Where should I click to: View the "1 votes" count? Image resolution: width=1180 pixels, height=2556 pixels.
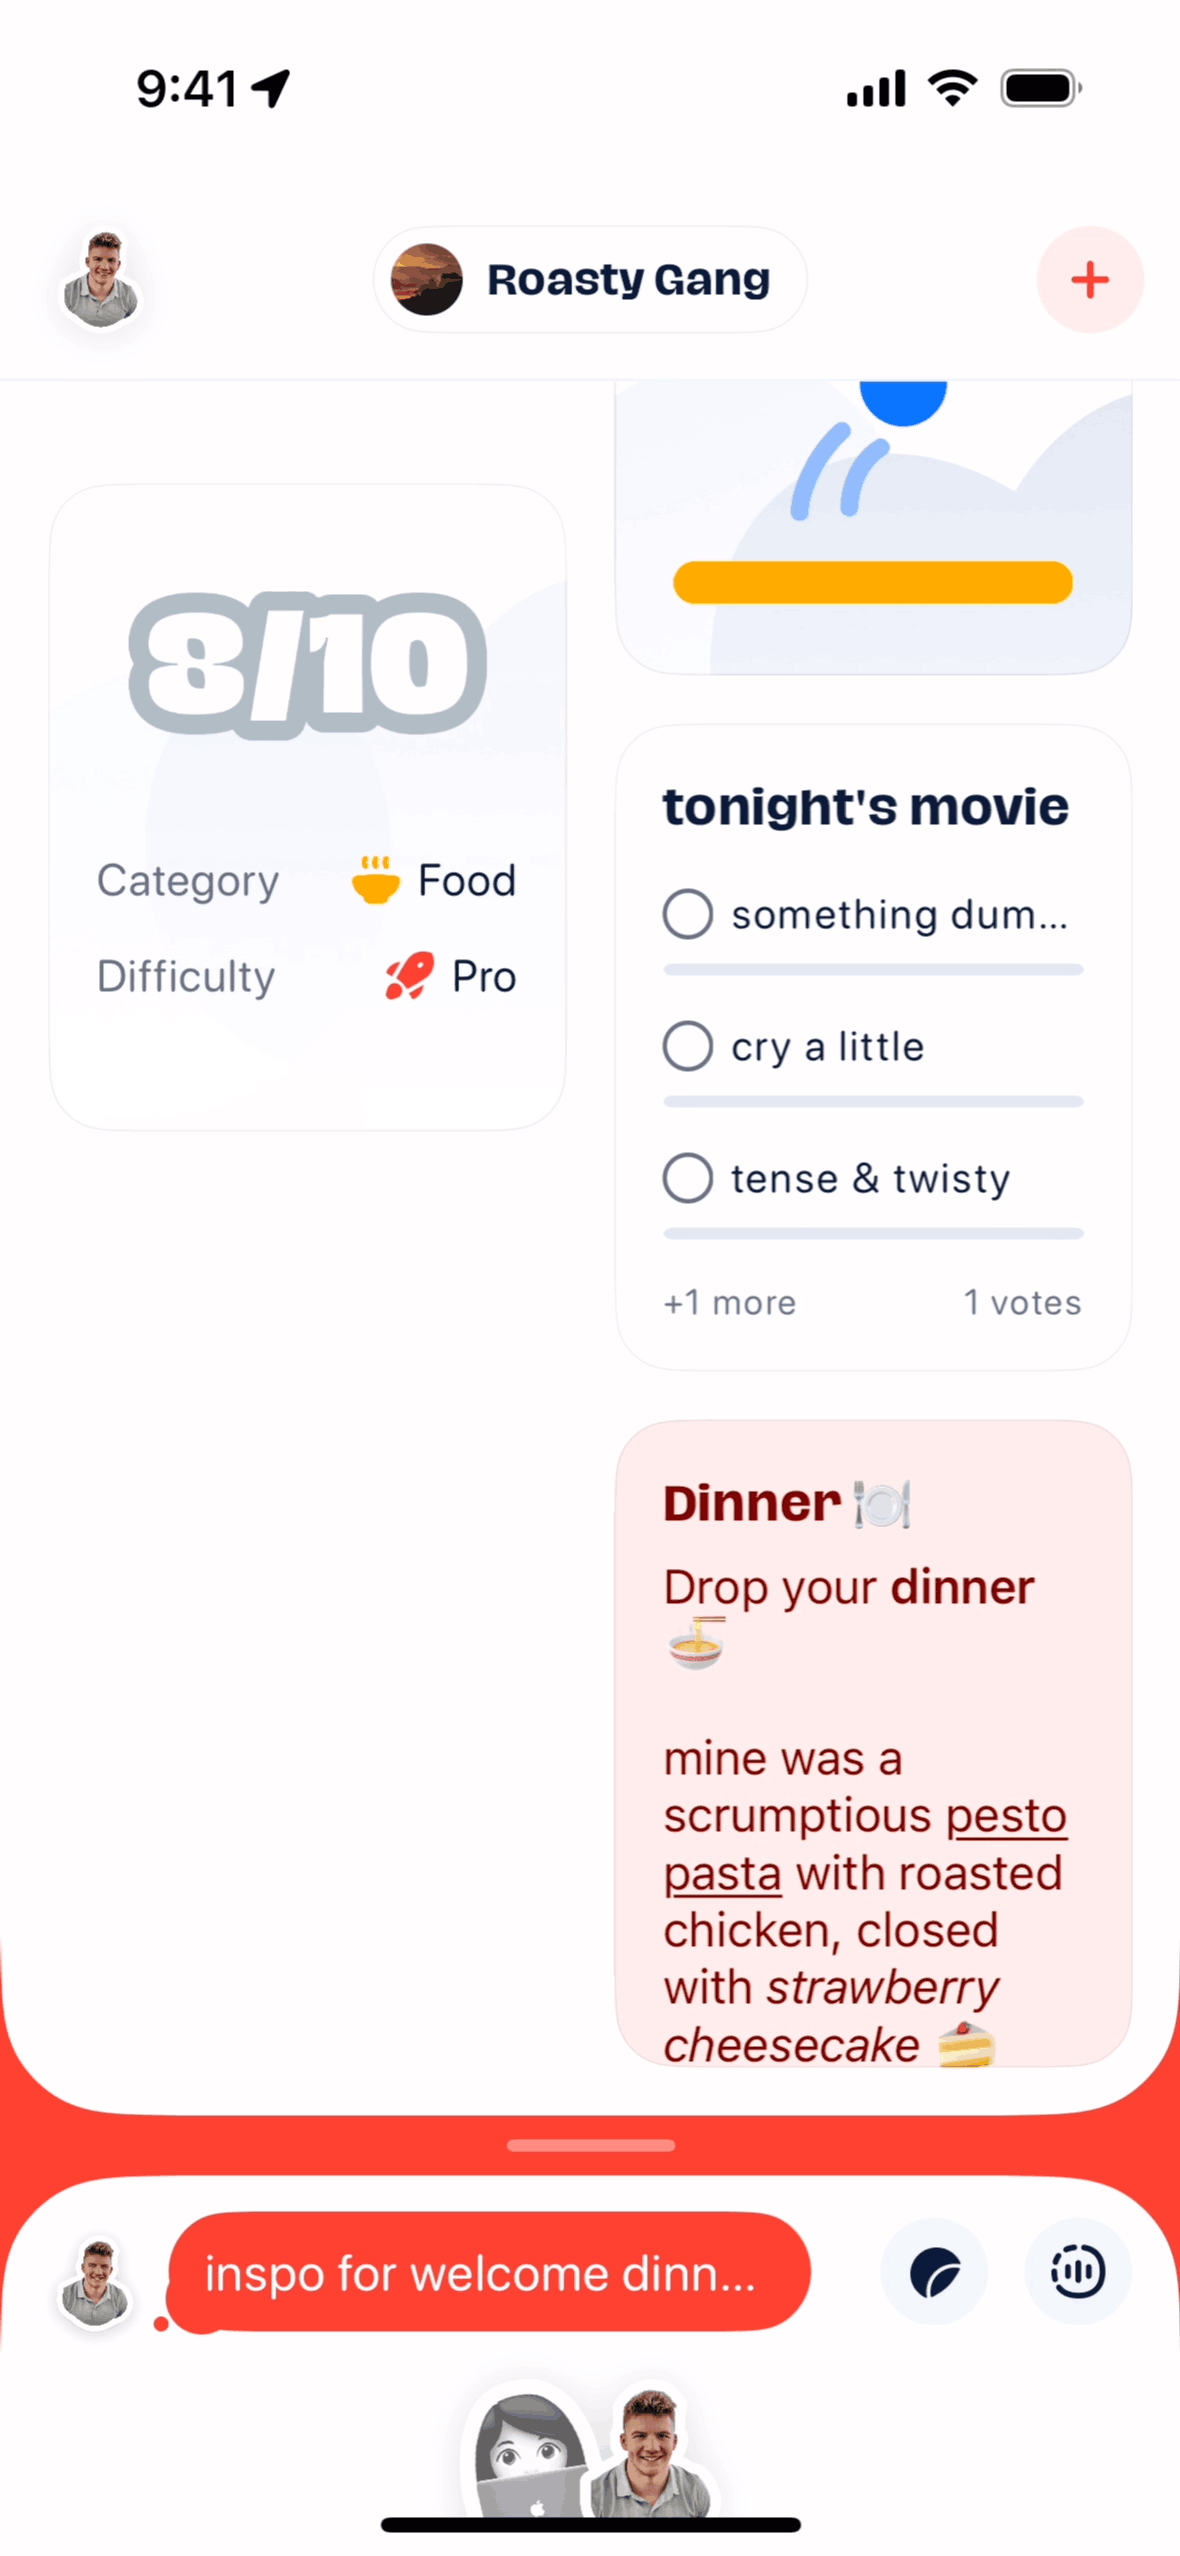(x=1022, y=1302)
